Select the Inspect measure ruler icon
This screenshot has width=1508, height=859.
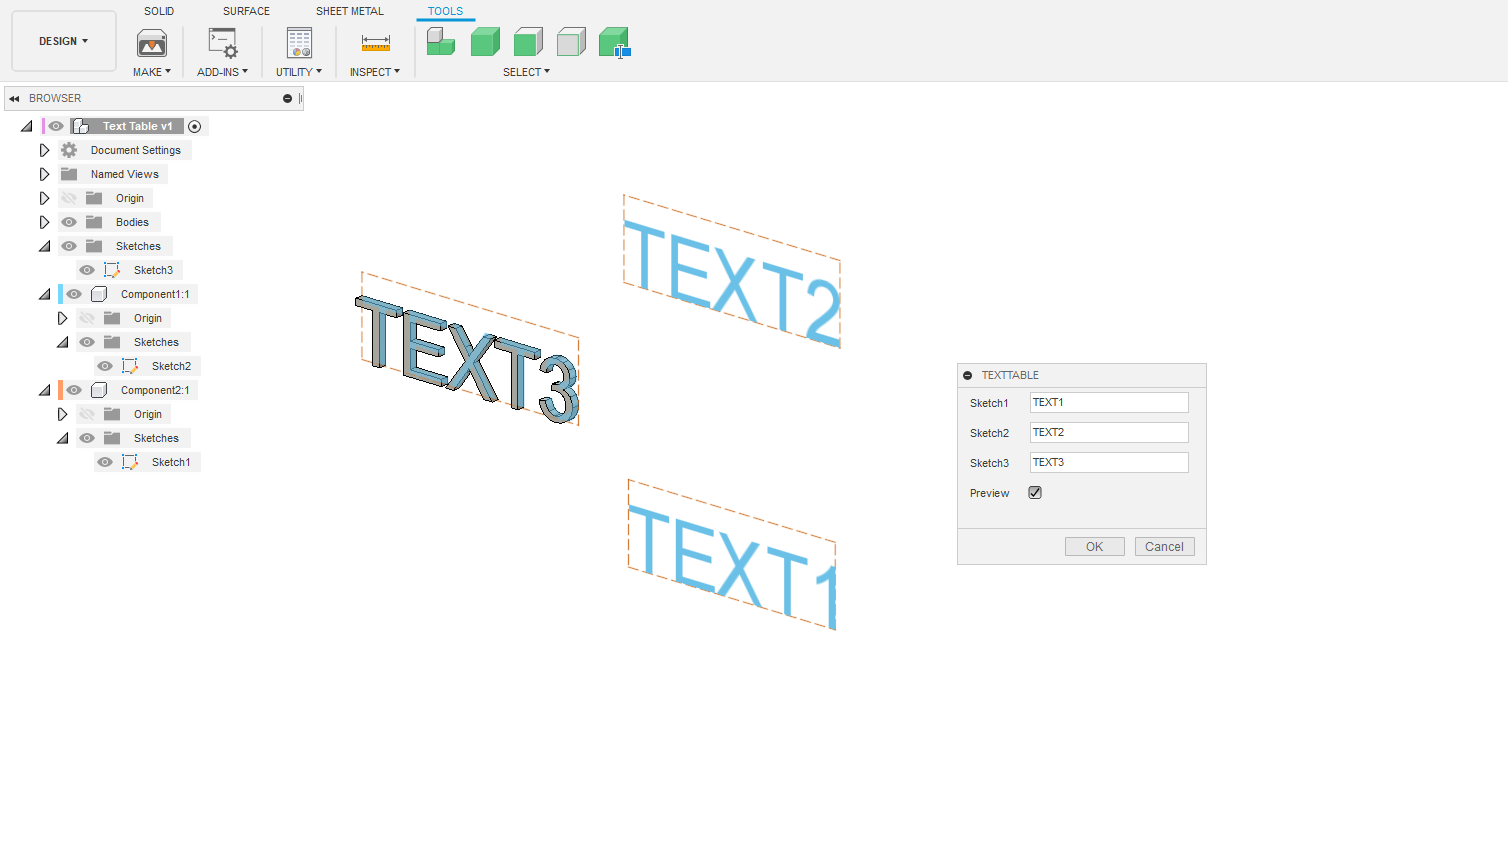[x=375, y=43]
